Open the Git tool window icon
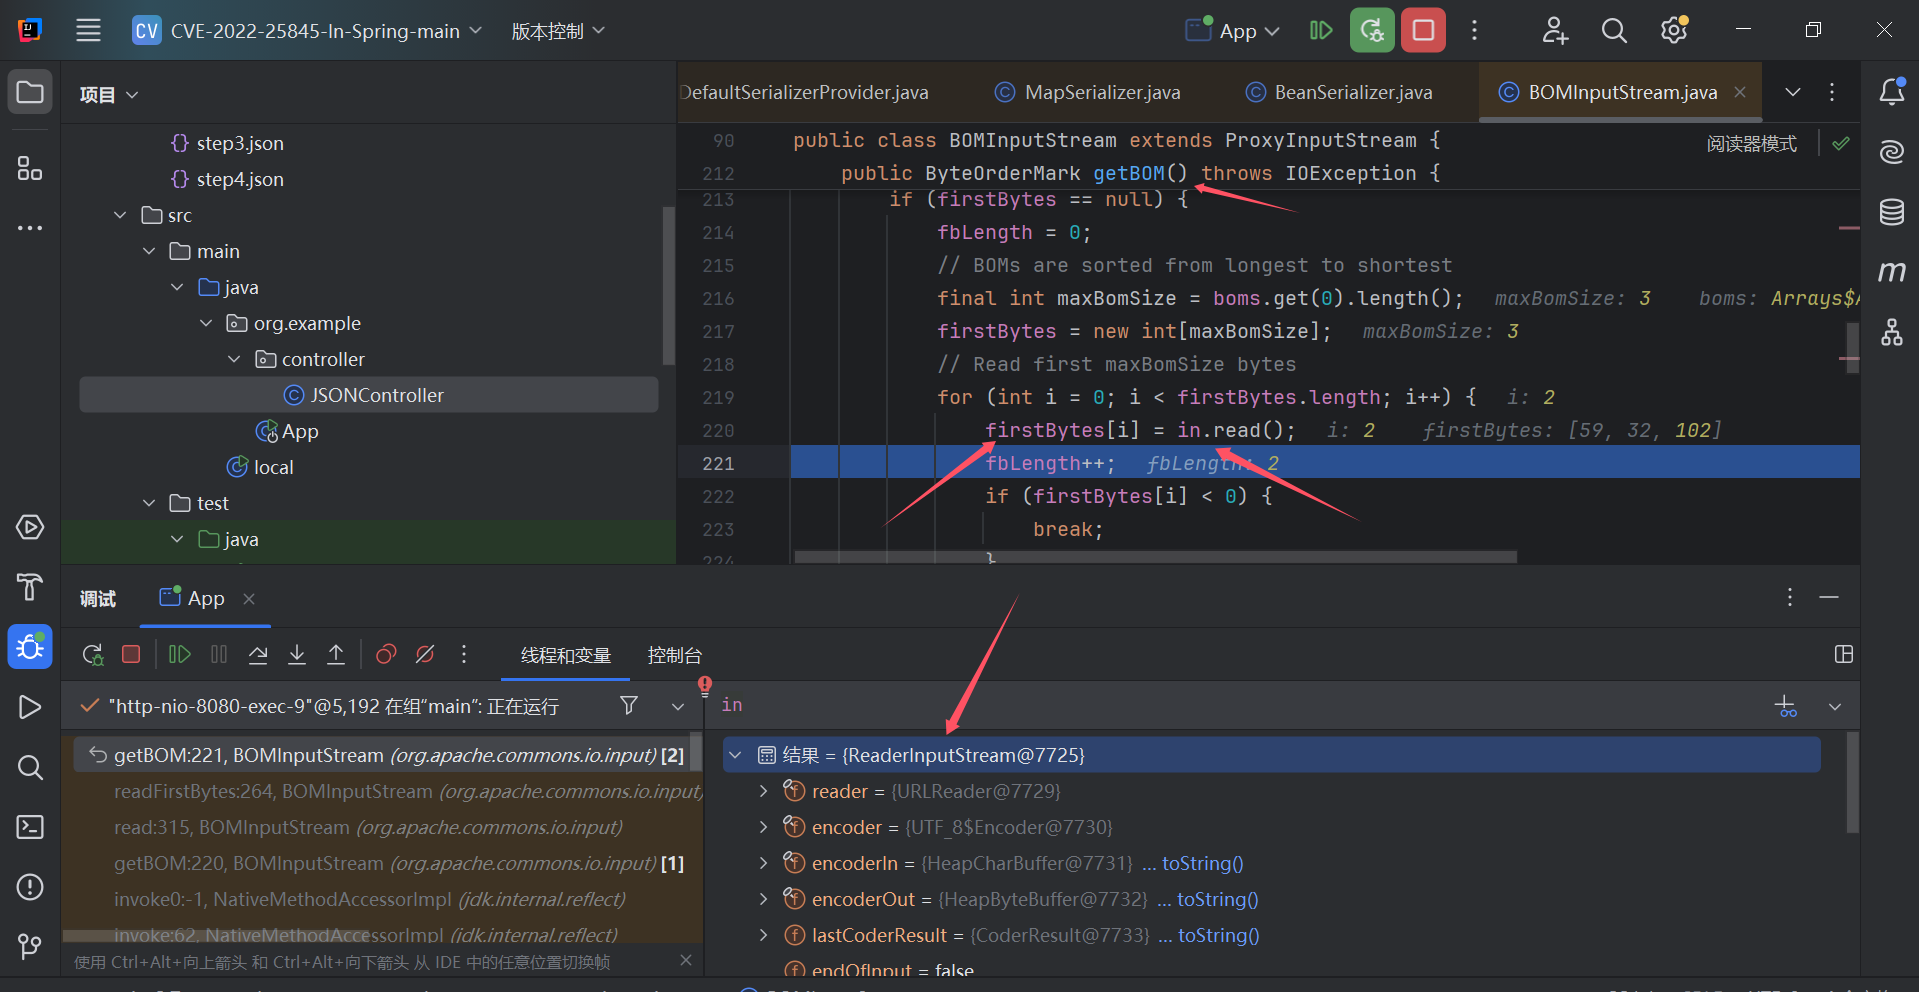Screen dimensions: 1919x992 pyautogui.click(x=30, y=945)
